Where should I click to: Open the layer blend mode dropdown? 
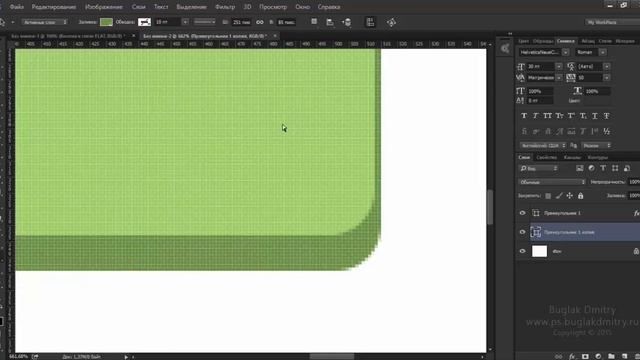(x=552, y=182)
